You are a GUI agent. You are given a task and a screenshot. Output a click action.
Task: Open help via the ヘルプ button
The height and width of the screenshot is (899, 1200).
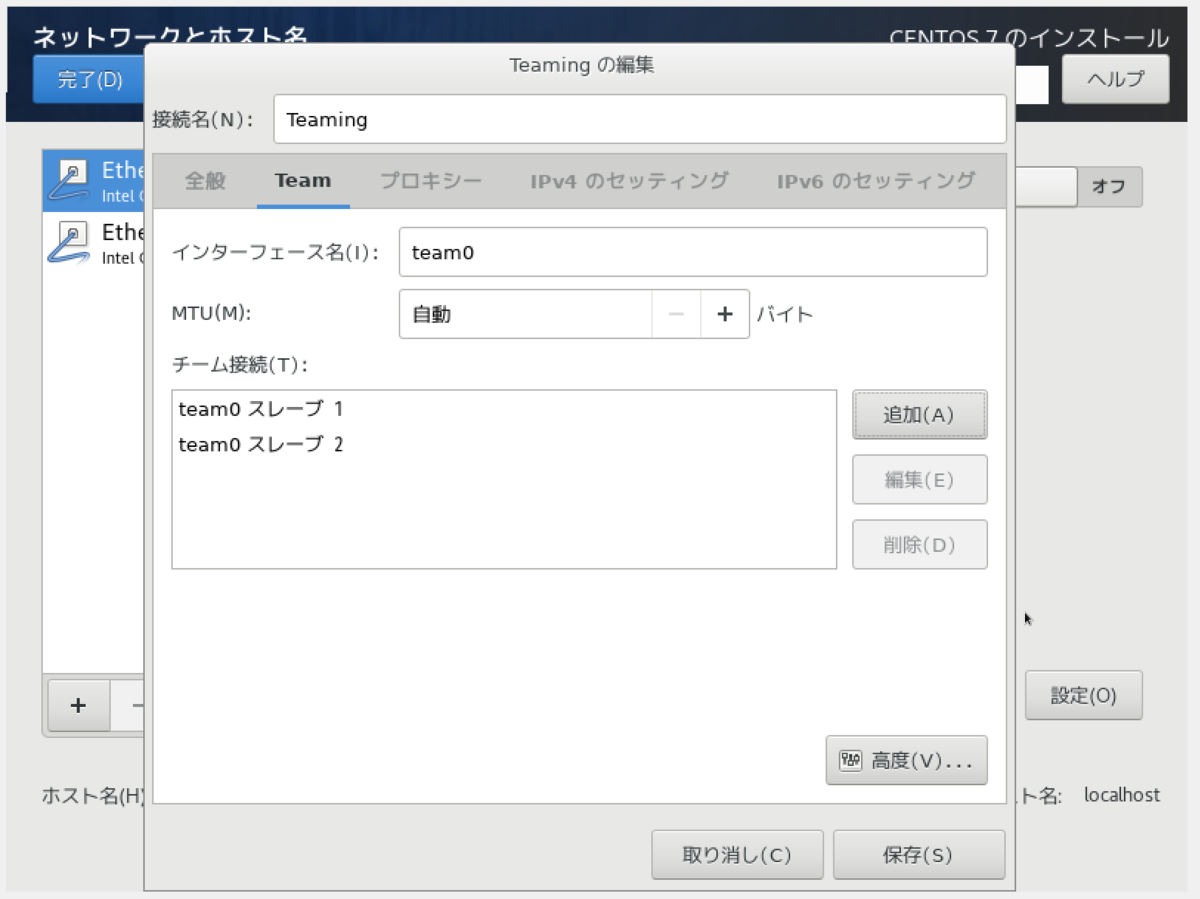click(1114, 79)
